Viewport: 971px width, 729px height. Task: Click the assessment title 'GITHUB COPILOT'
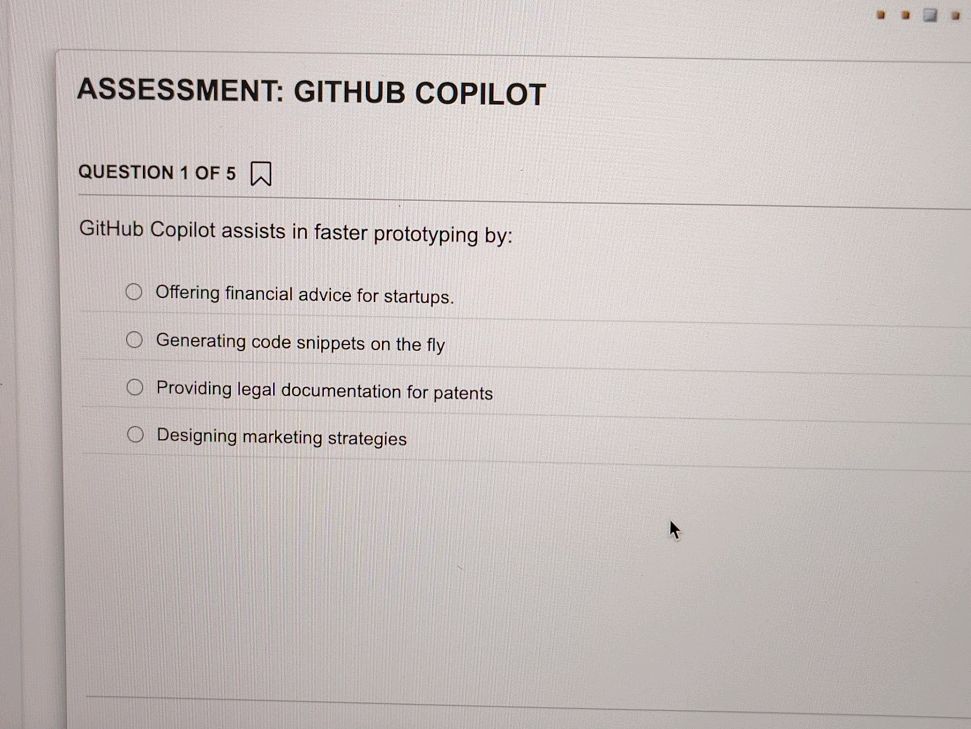pyautogui.click(x=311, y=92)
